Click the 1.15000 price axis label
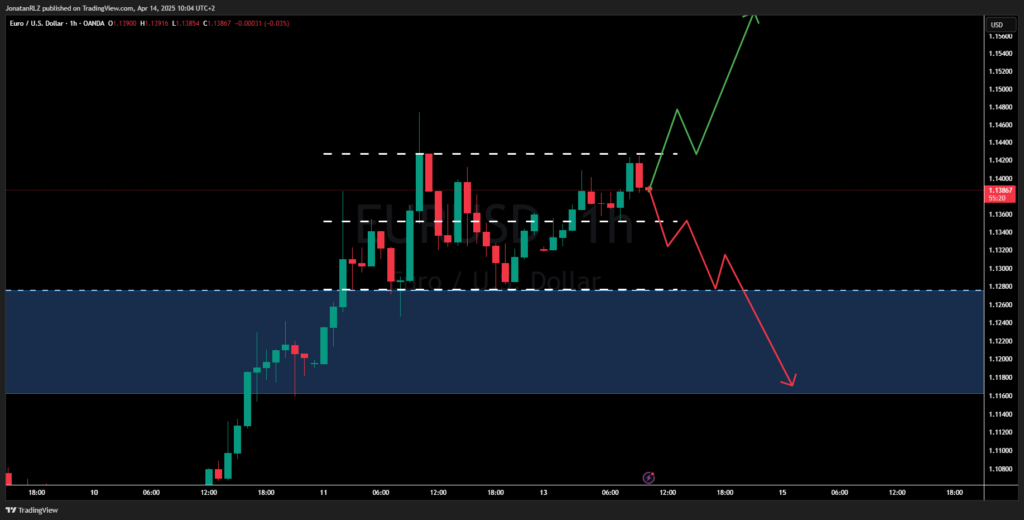The width and height of the screenshot is (1024, 520). pyautogui.click(x=999, y=89)
